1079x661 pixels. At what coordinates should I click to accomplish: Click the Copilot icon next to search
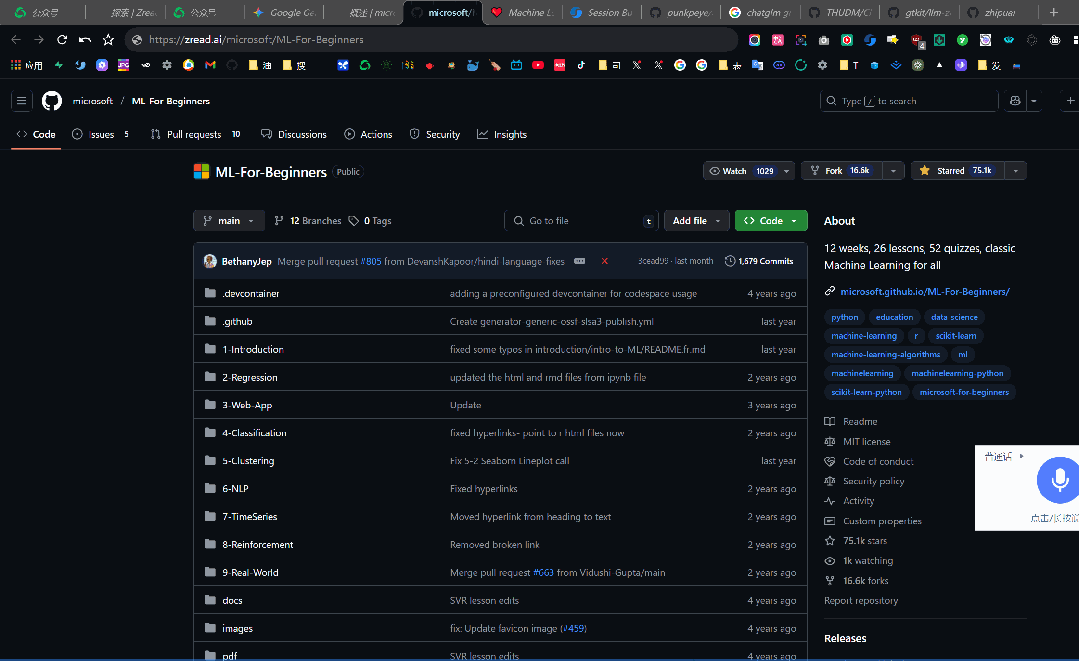point(1015,101)
